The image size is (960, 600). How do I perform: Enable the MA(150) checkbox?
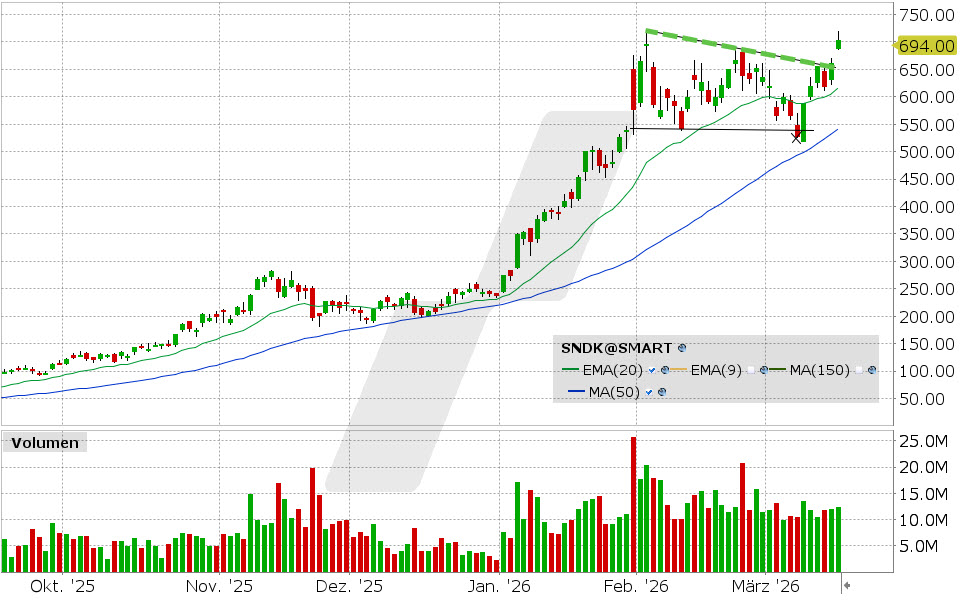point(858,370)
